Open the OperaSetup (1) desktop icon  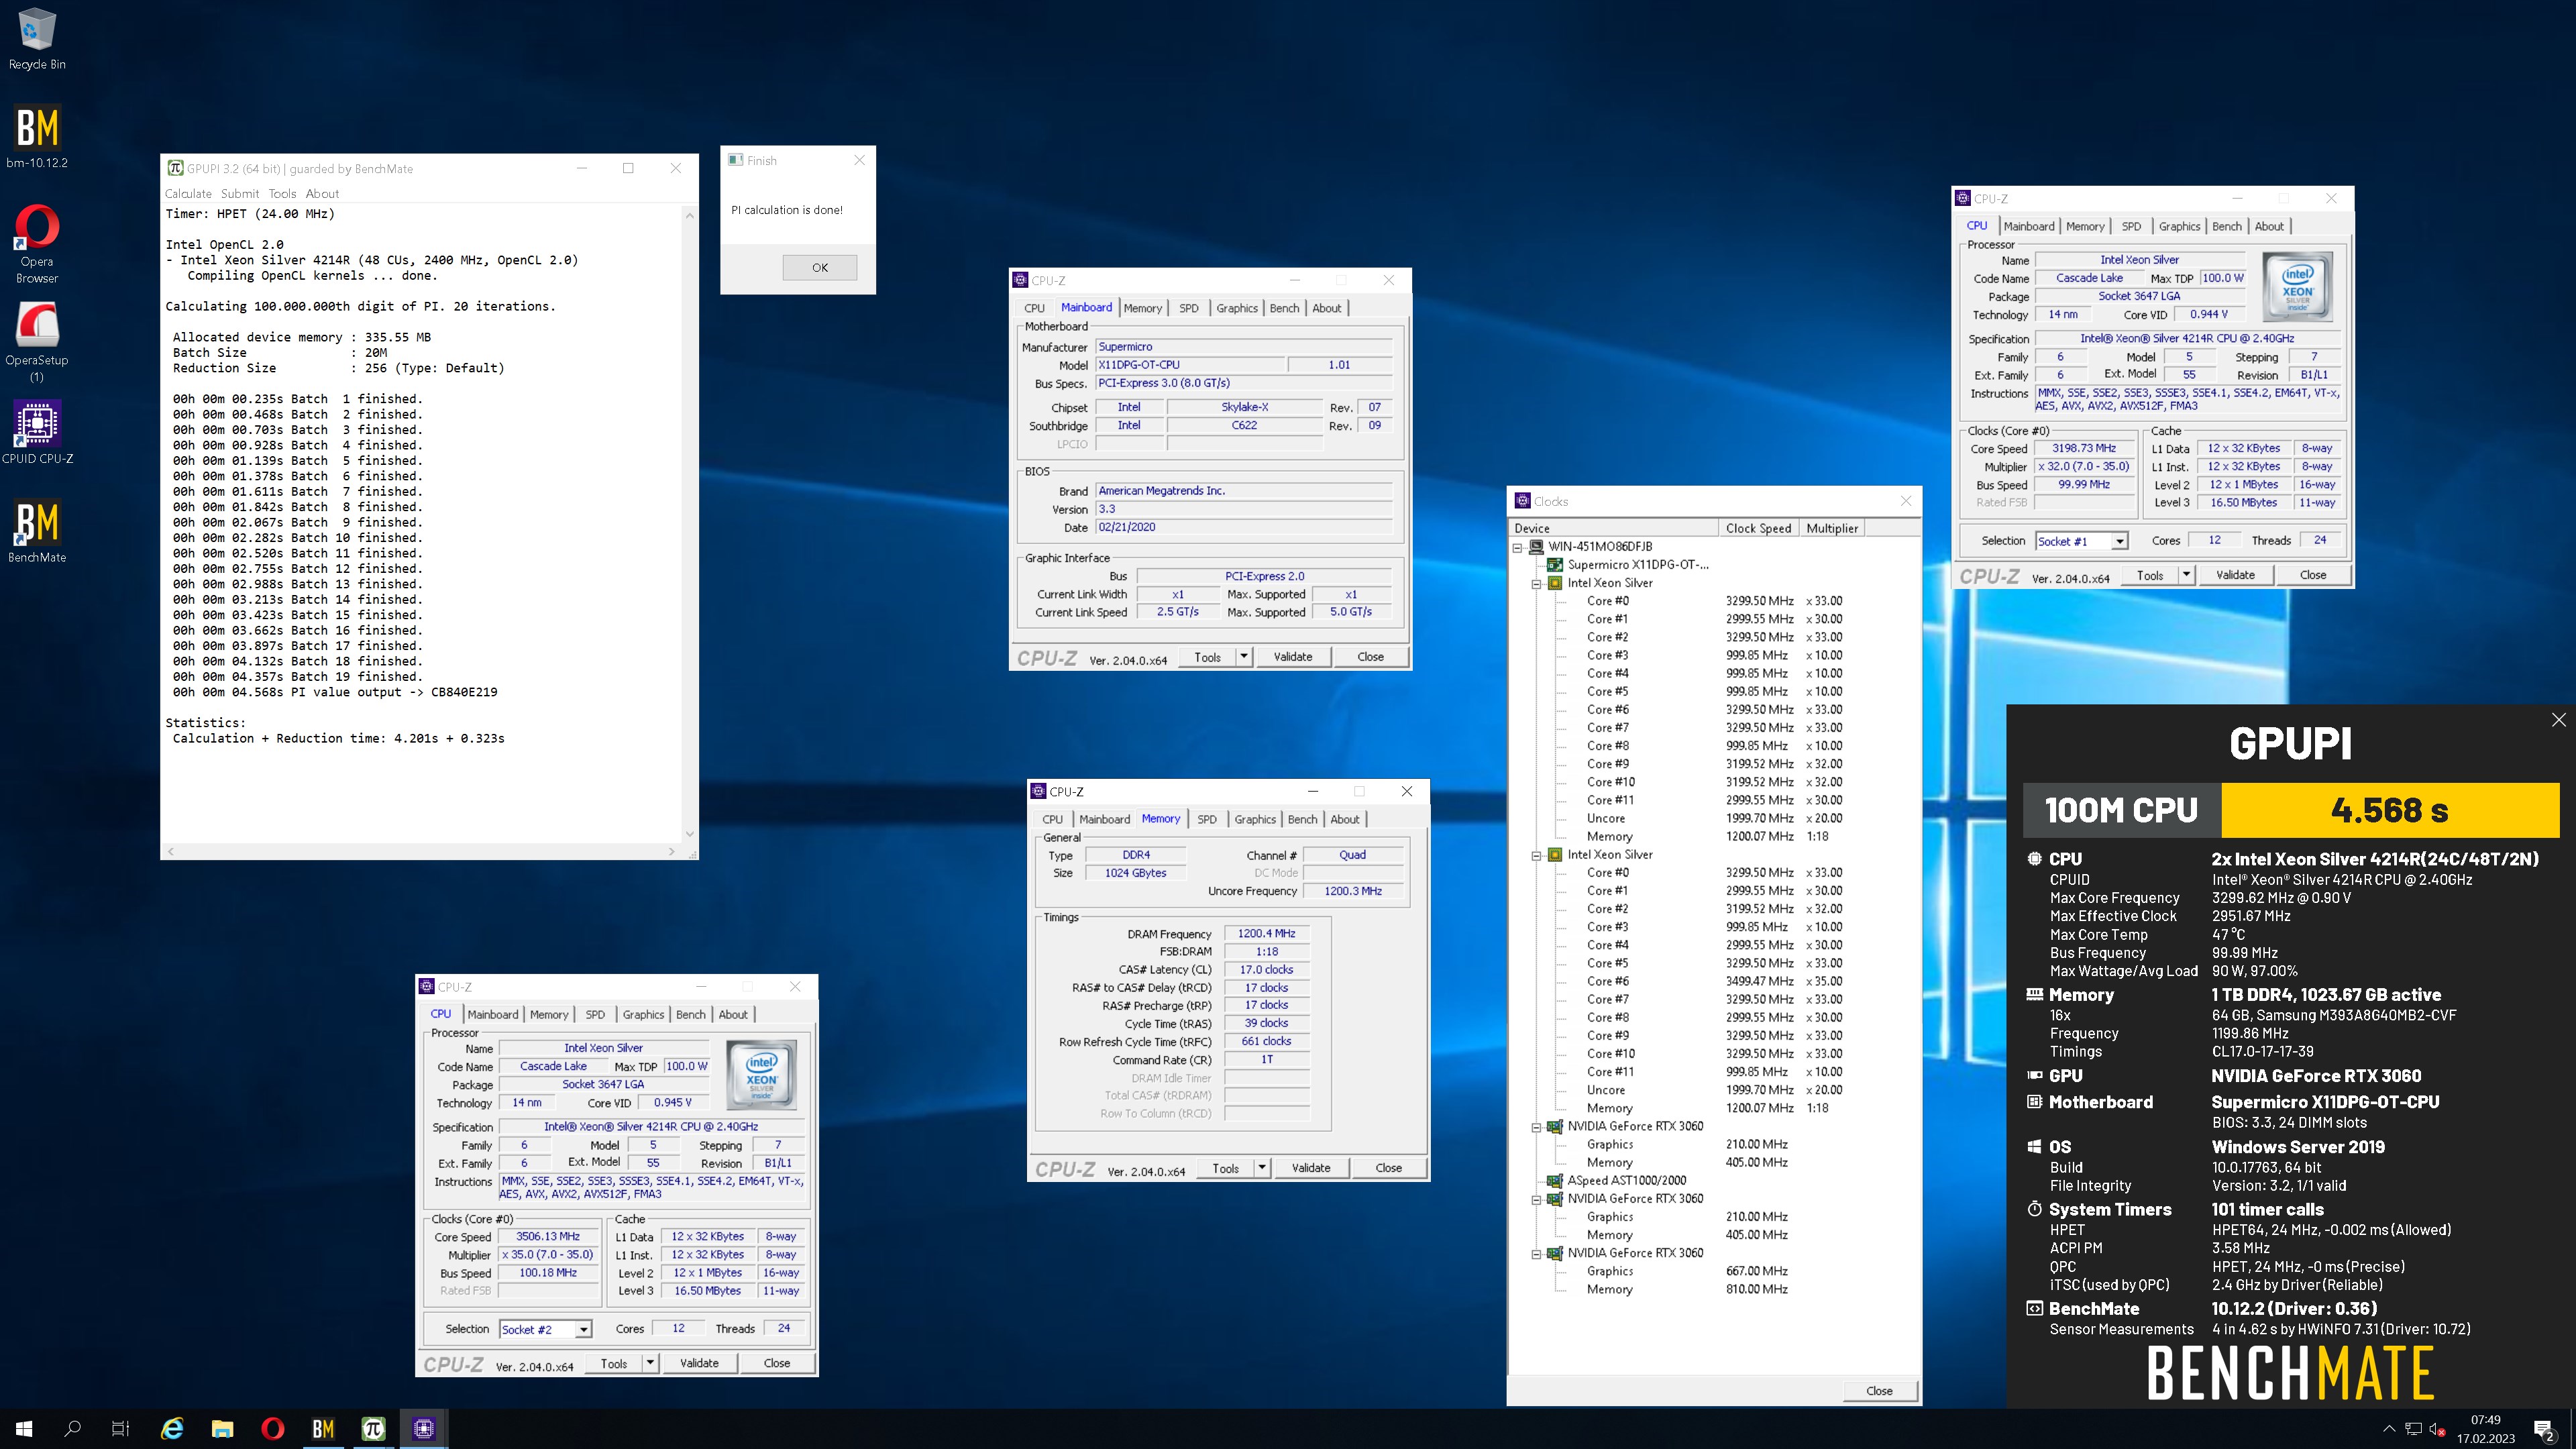tap(37, 342)
